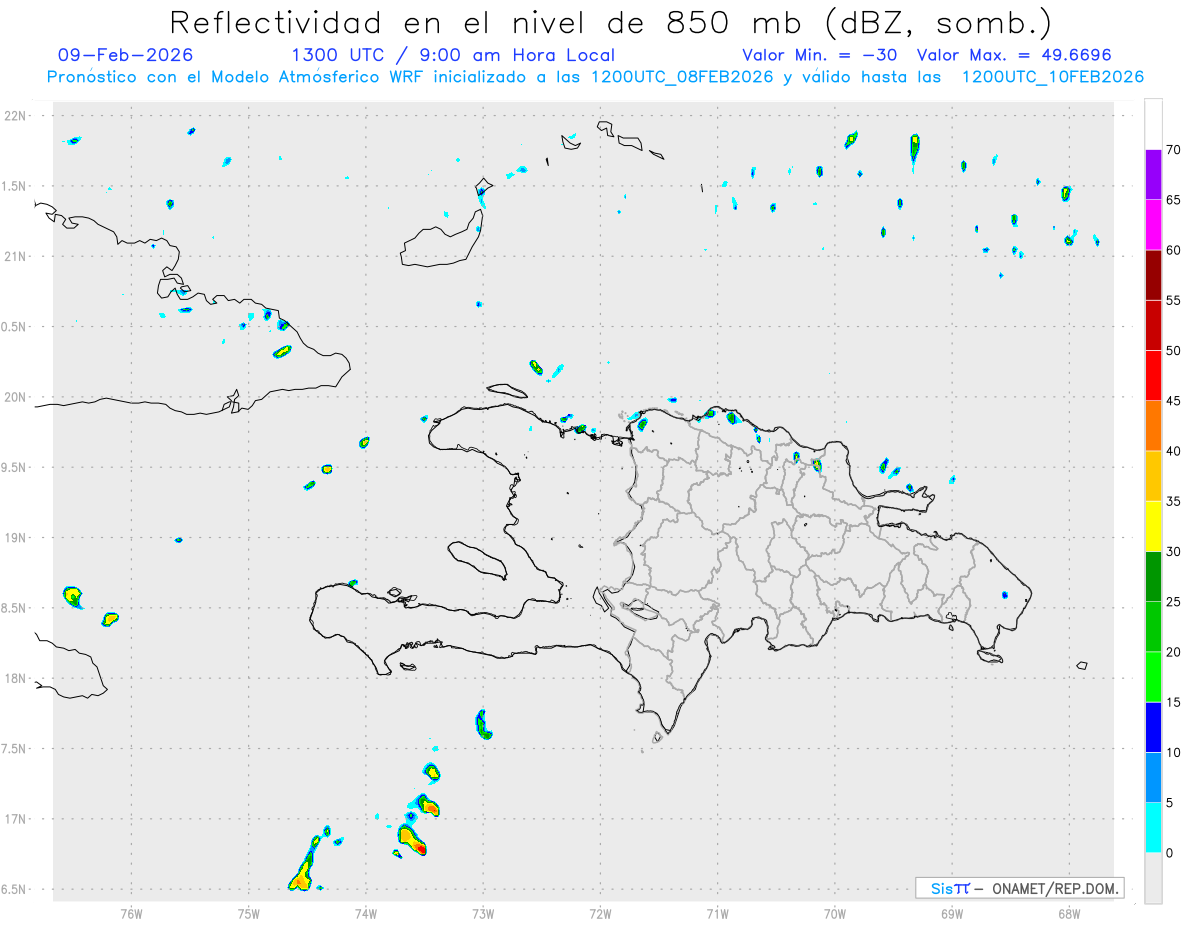Click the orange 40–45 dBZ colorbar segment

pyautogui.click(x=1153, y=426)
